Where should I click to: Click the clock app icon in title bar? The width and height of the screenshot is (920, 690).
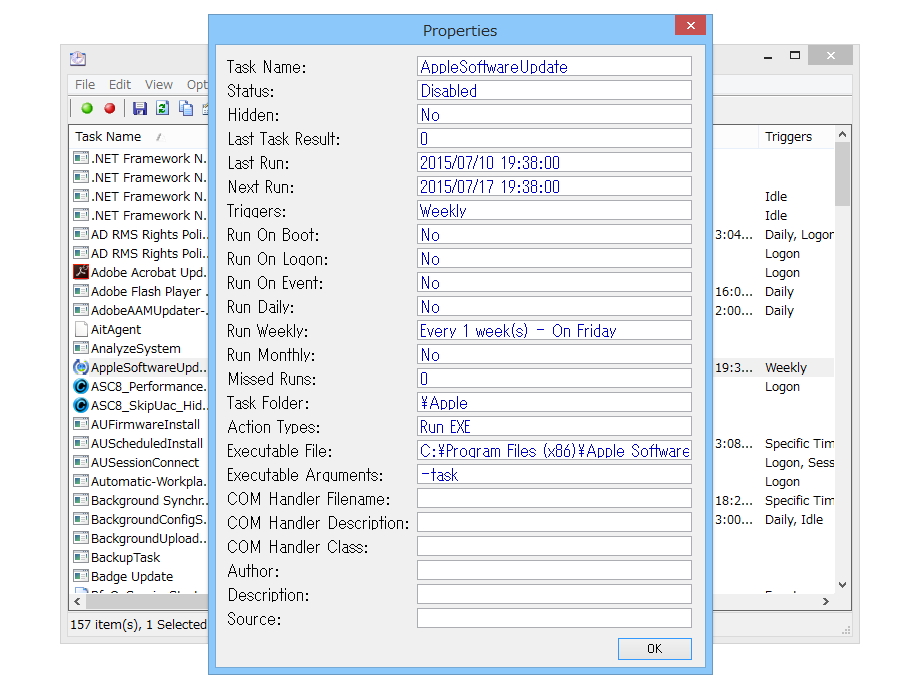click(x=78, y=58)
